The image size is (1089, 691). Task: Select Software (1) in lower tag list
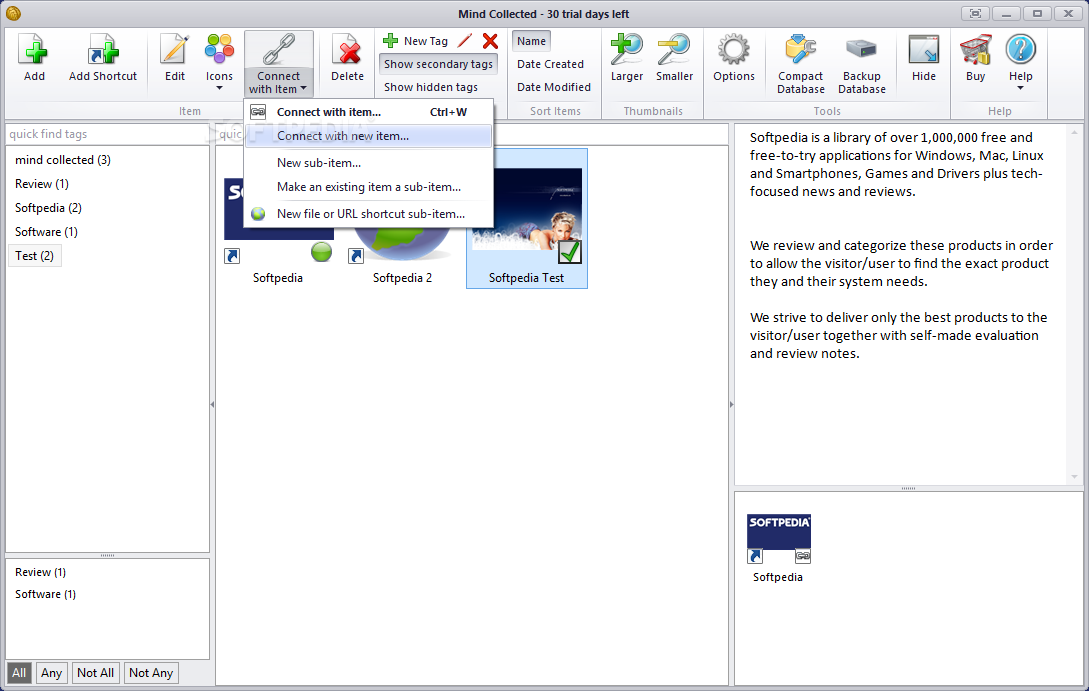(x=45, y=594)
